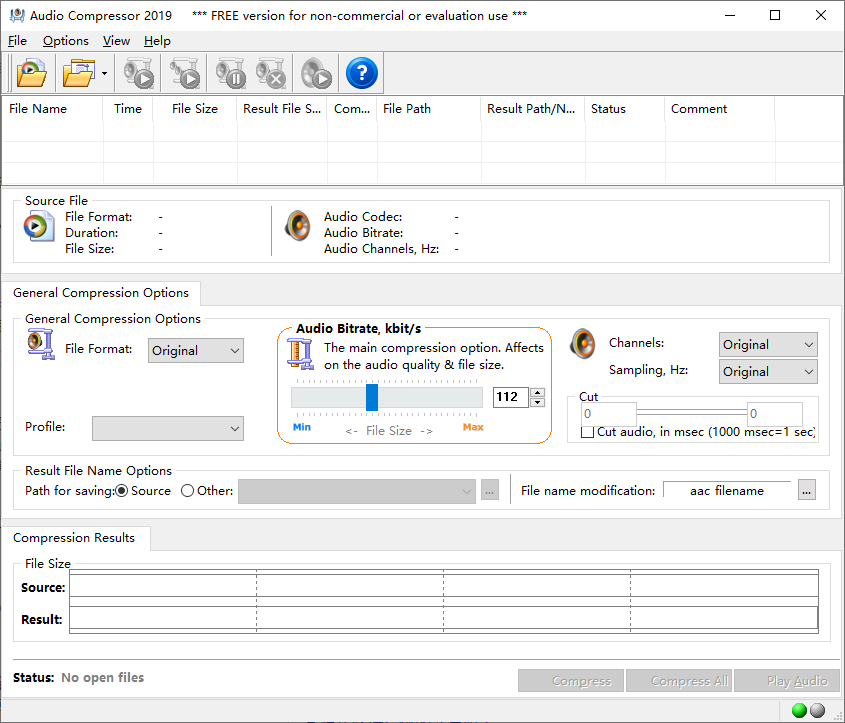The image size is (845, 723).
Task: Expand the Channels dropdown
Action: pos(768,344)
